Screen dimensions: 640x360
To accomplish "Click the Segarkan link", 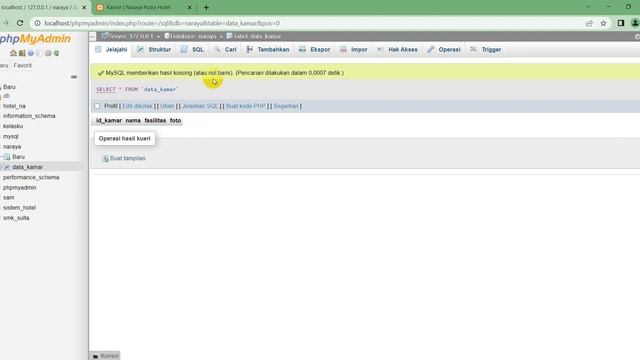I will [x=286, y=106].
